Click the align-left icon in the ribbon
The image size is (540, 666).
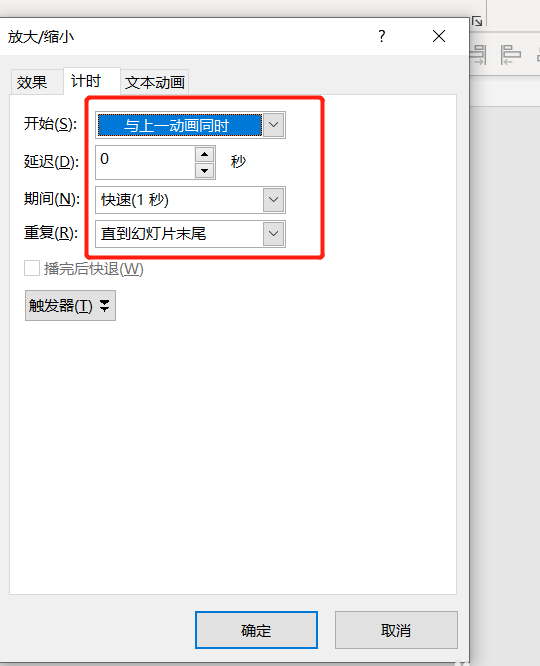[x=510, y=55]
